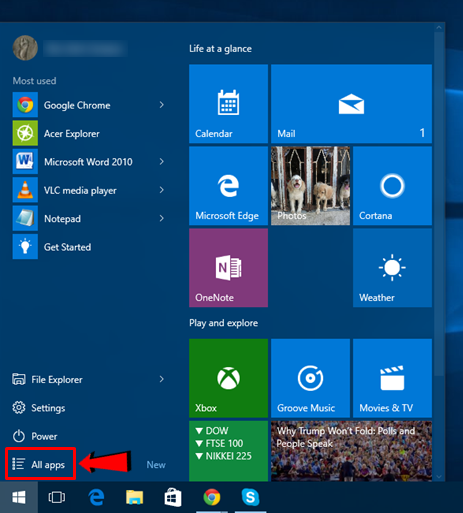This screenshot has height=513, width=463.
Task: Expand Notepad jump list arrow
Action: pyautogui.click(x=162, y=218)
